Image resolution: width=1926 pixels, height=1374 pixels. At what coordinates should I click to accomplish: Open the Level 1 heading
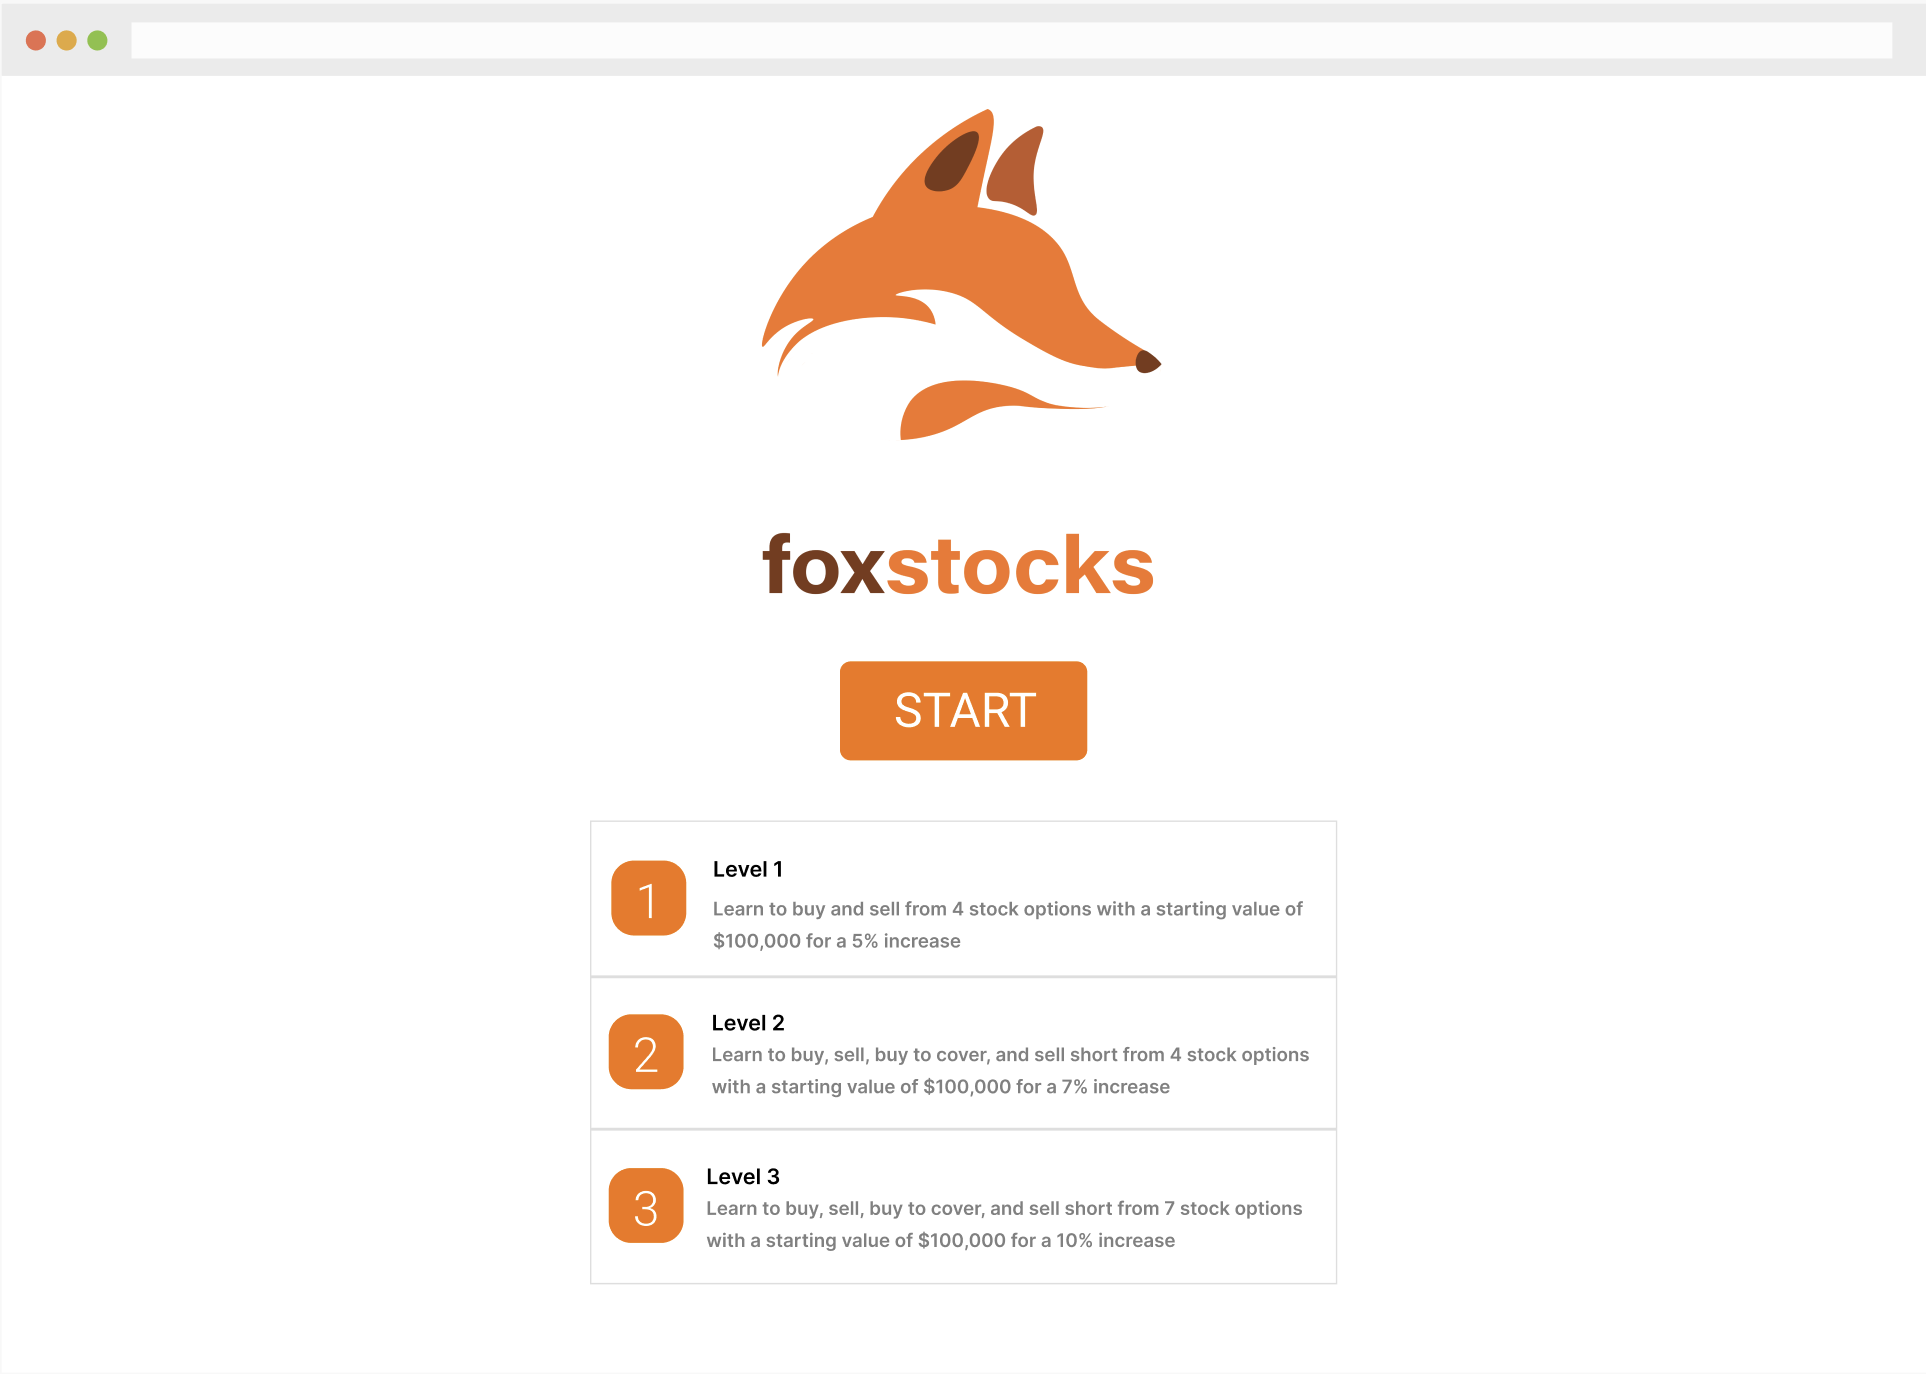(x=748, y=869)
